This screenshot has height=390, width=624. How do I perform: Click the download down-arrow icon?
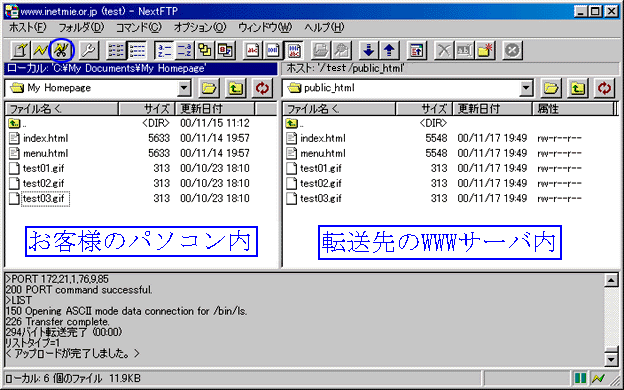369,51
